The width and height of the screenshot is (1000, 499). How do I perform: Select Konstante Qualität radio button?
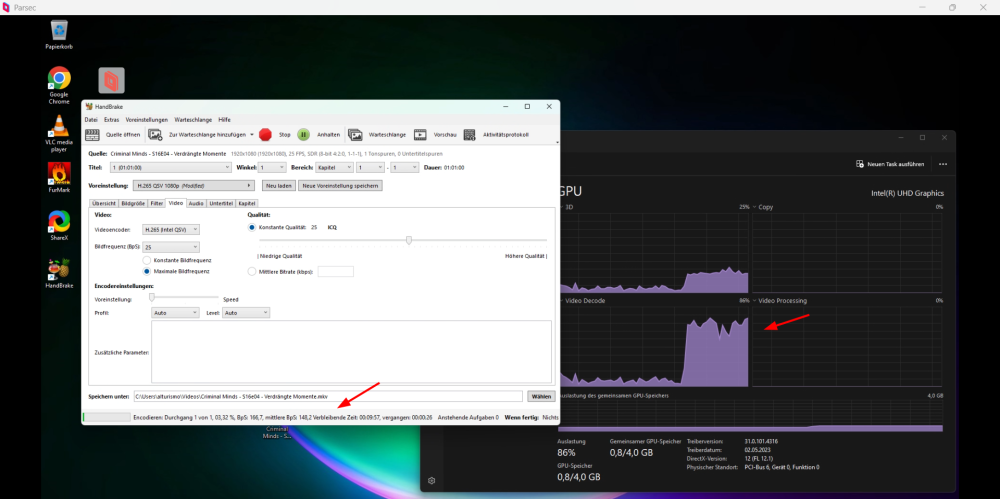coord(252,227)
